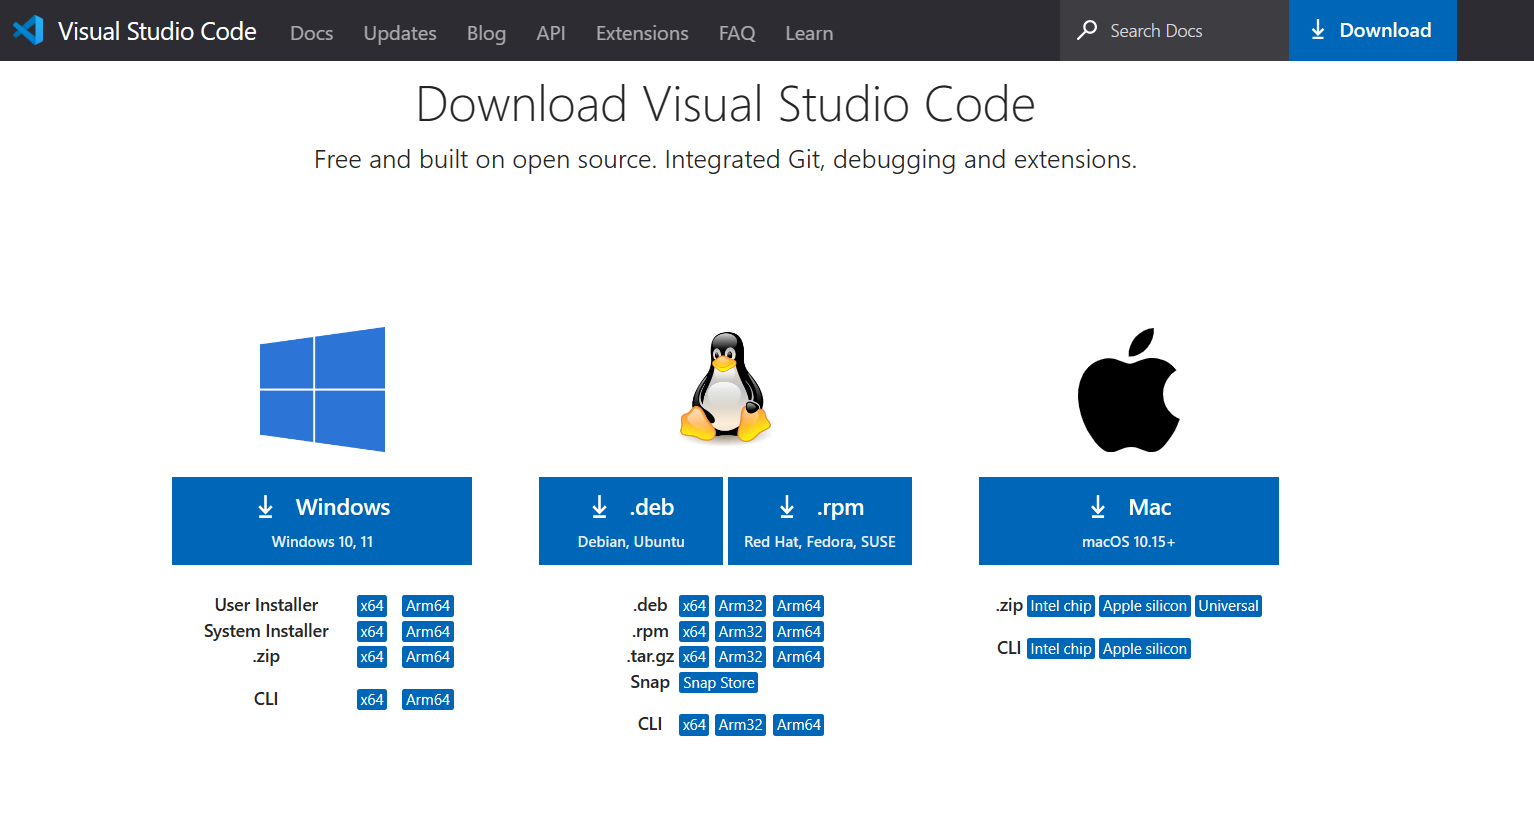Click the 'Download Visual Studio Code' heading
The height and width of the screenshot is (814, 1534).
click(725, 104)
